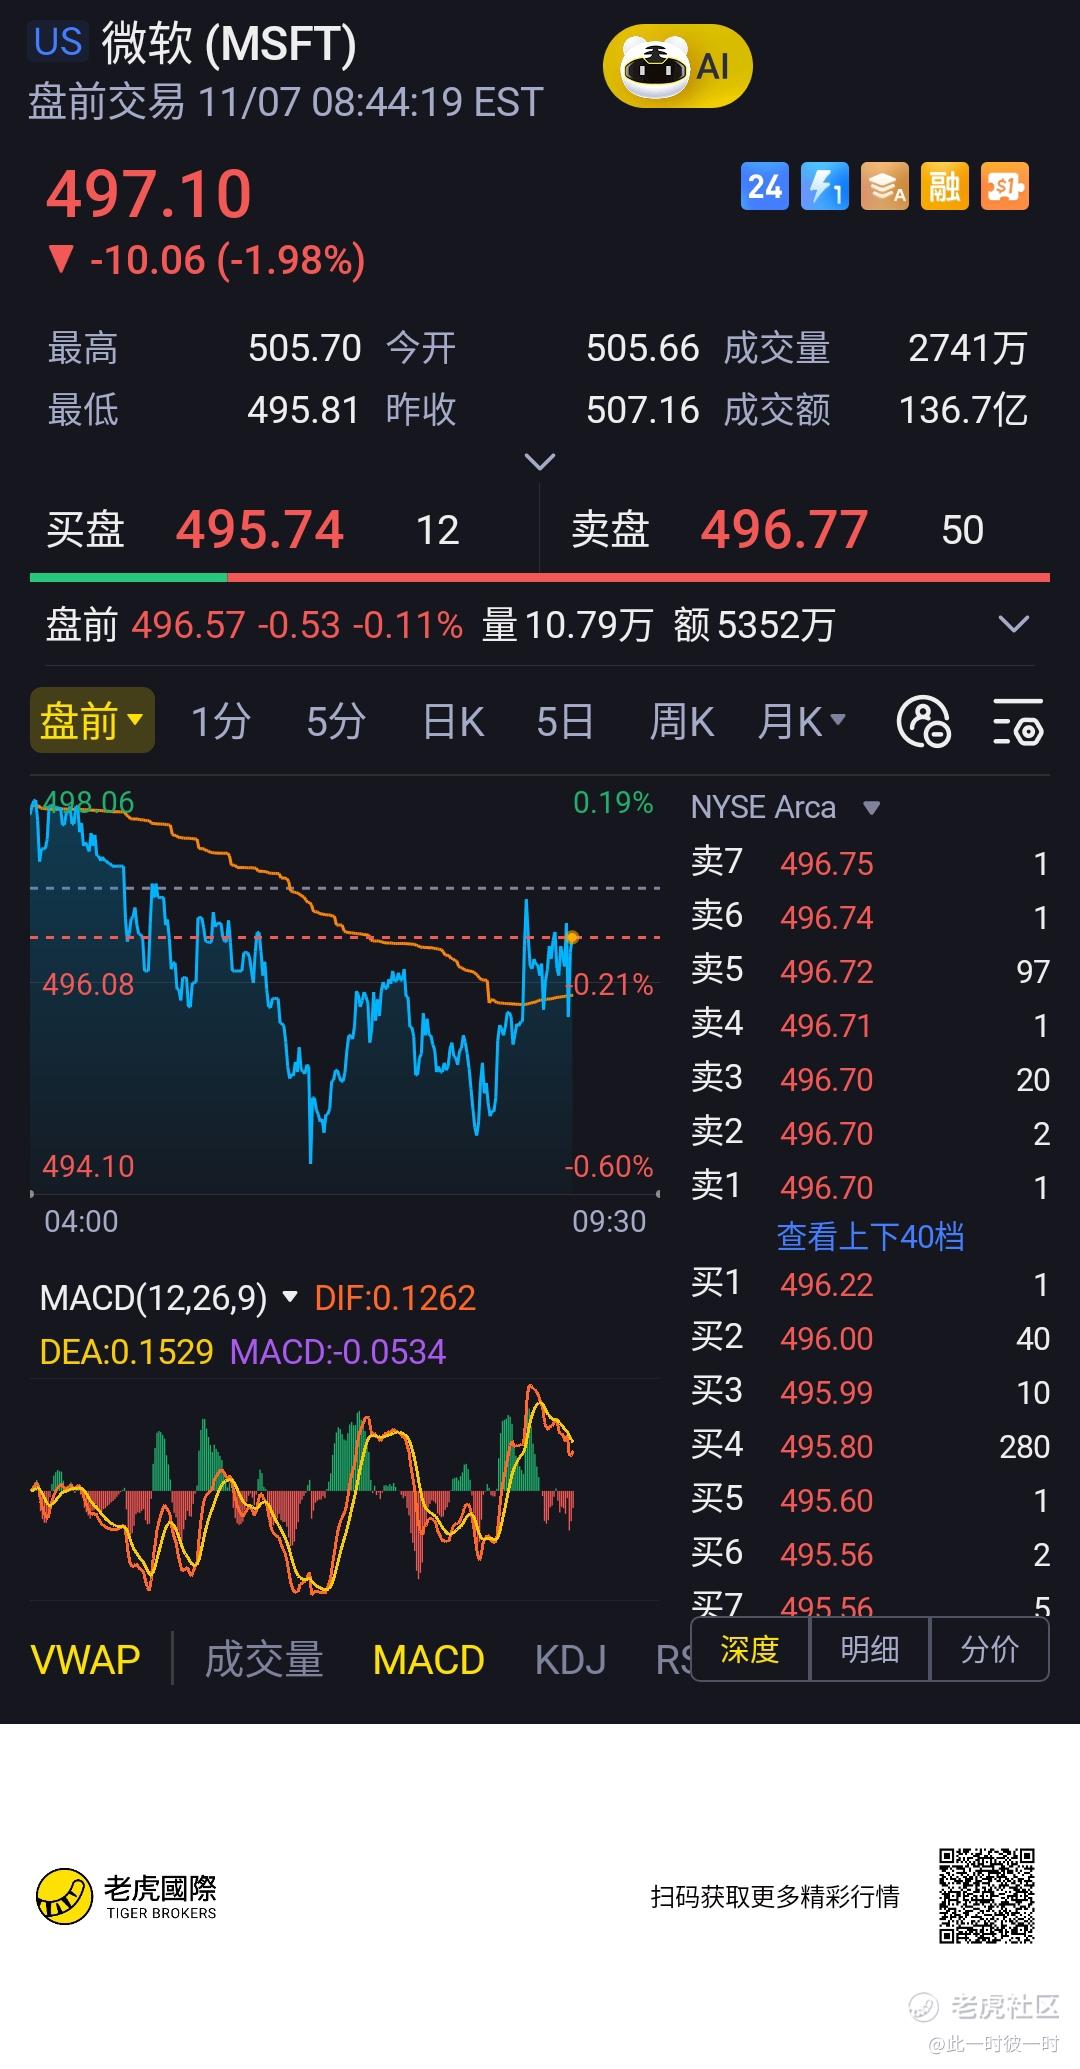Tap the stacked layers badge icon
1080x2069 pixels.
885,186
